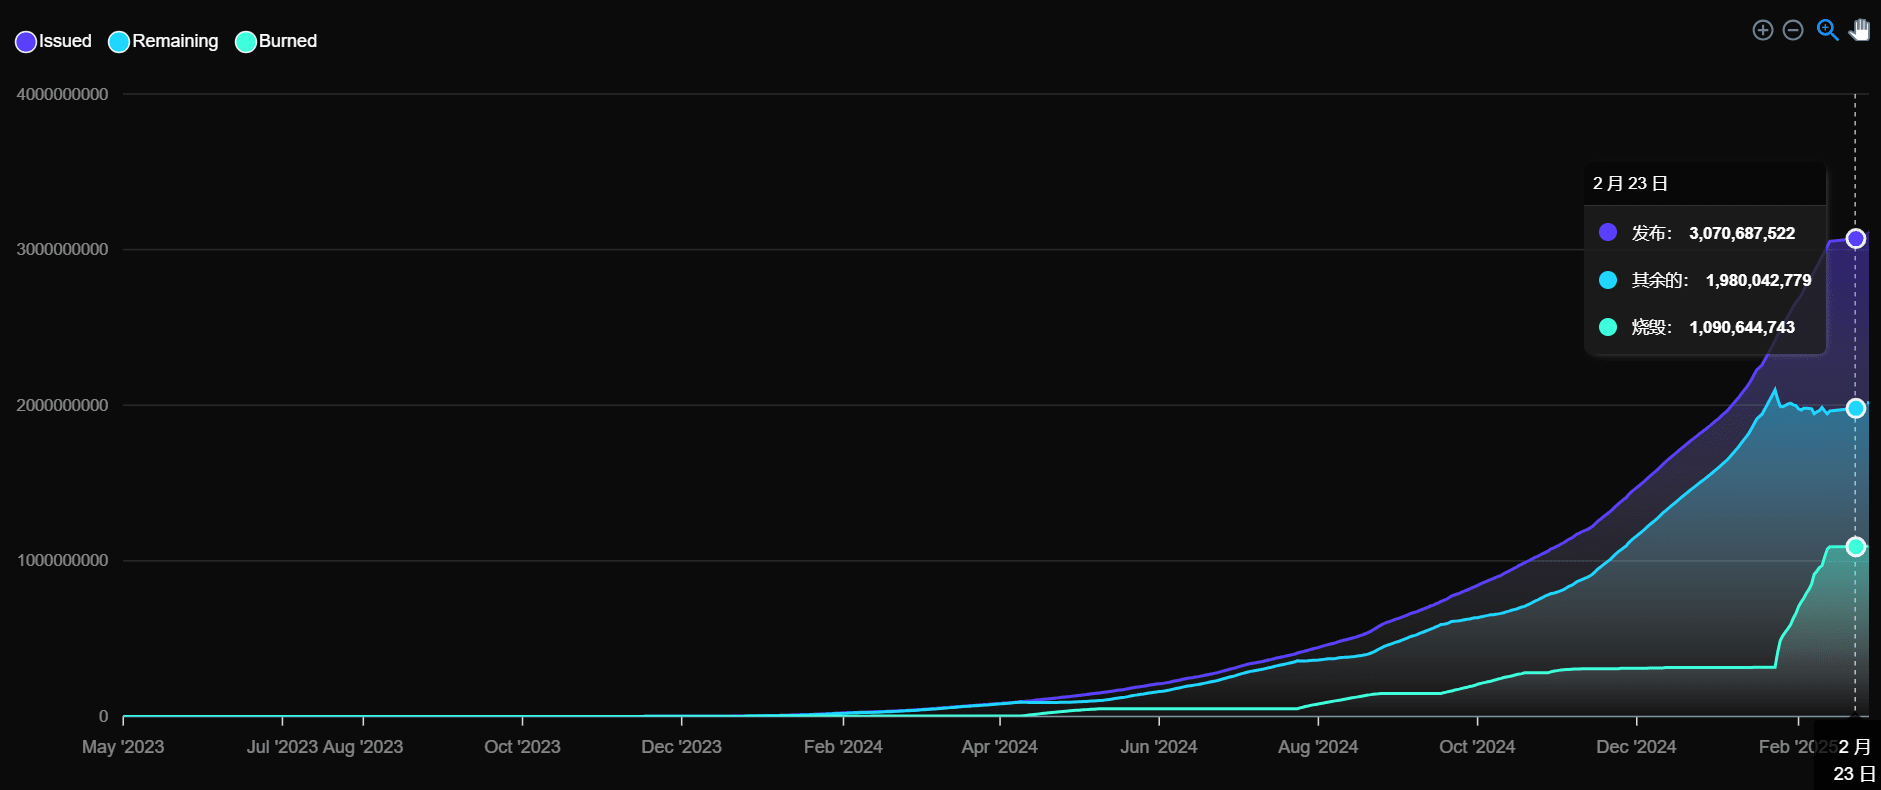Click the purple Issued legend marker
The height and width of the screenshot is (790, 1881).
[x=26, y=42]
